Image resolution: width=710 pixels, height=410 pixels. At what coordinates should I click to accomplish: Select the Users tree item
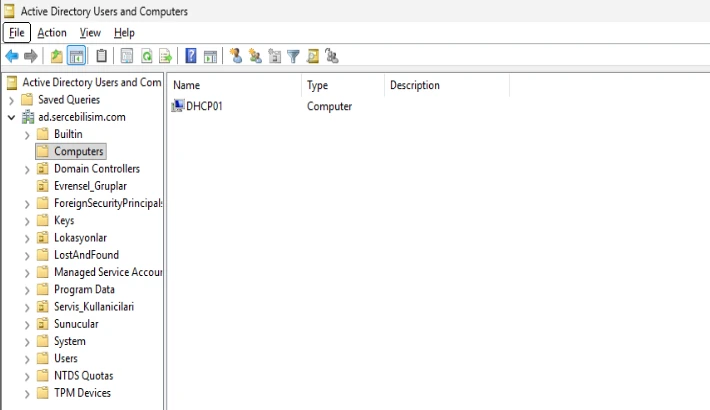point(66,358)
